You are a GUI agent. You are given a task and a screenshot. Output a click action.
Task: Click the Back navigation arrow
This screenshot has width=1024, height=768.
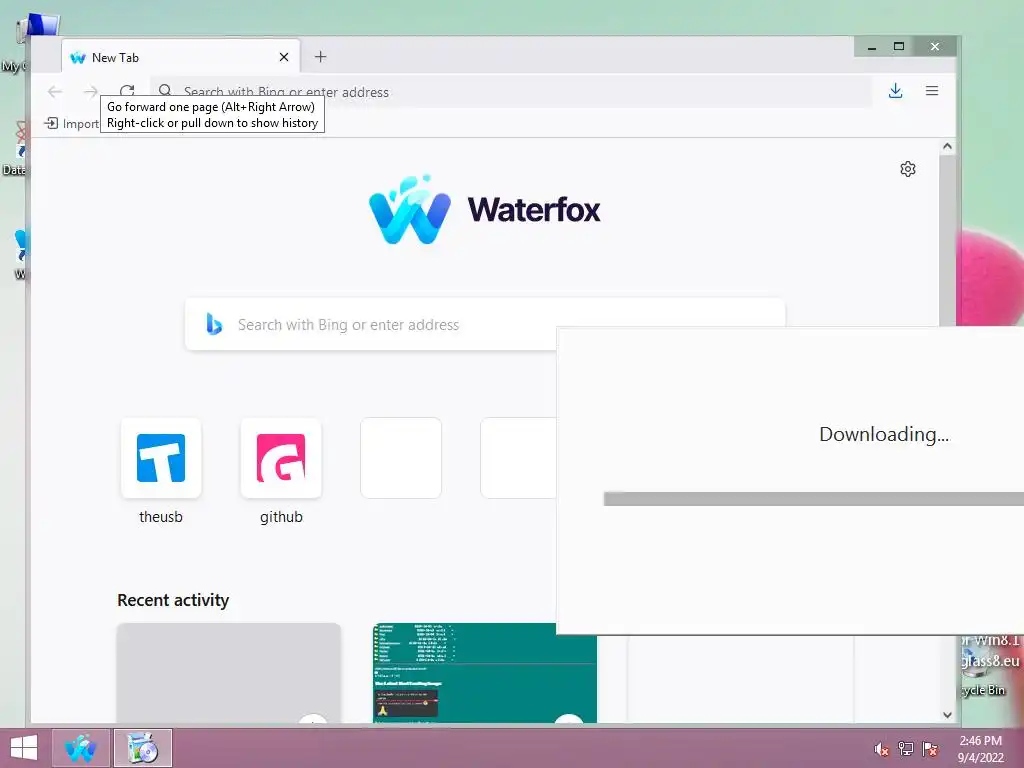pos(55,91)
